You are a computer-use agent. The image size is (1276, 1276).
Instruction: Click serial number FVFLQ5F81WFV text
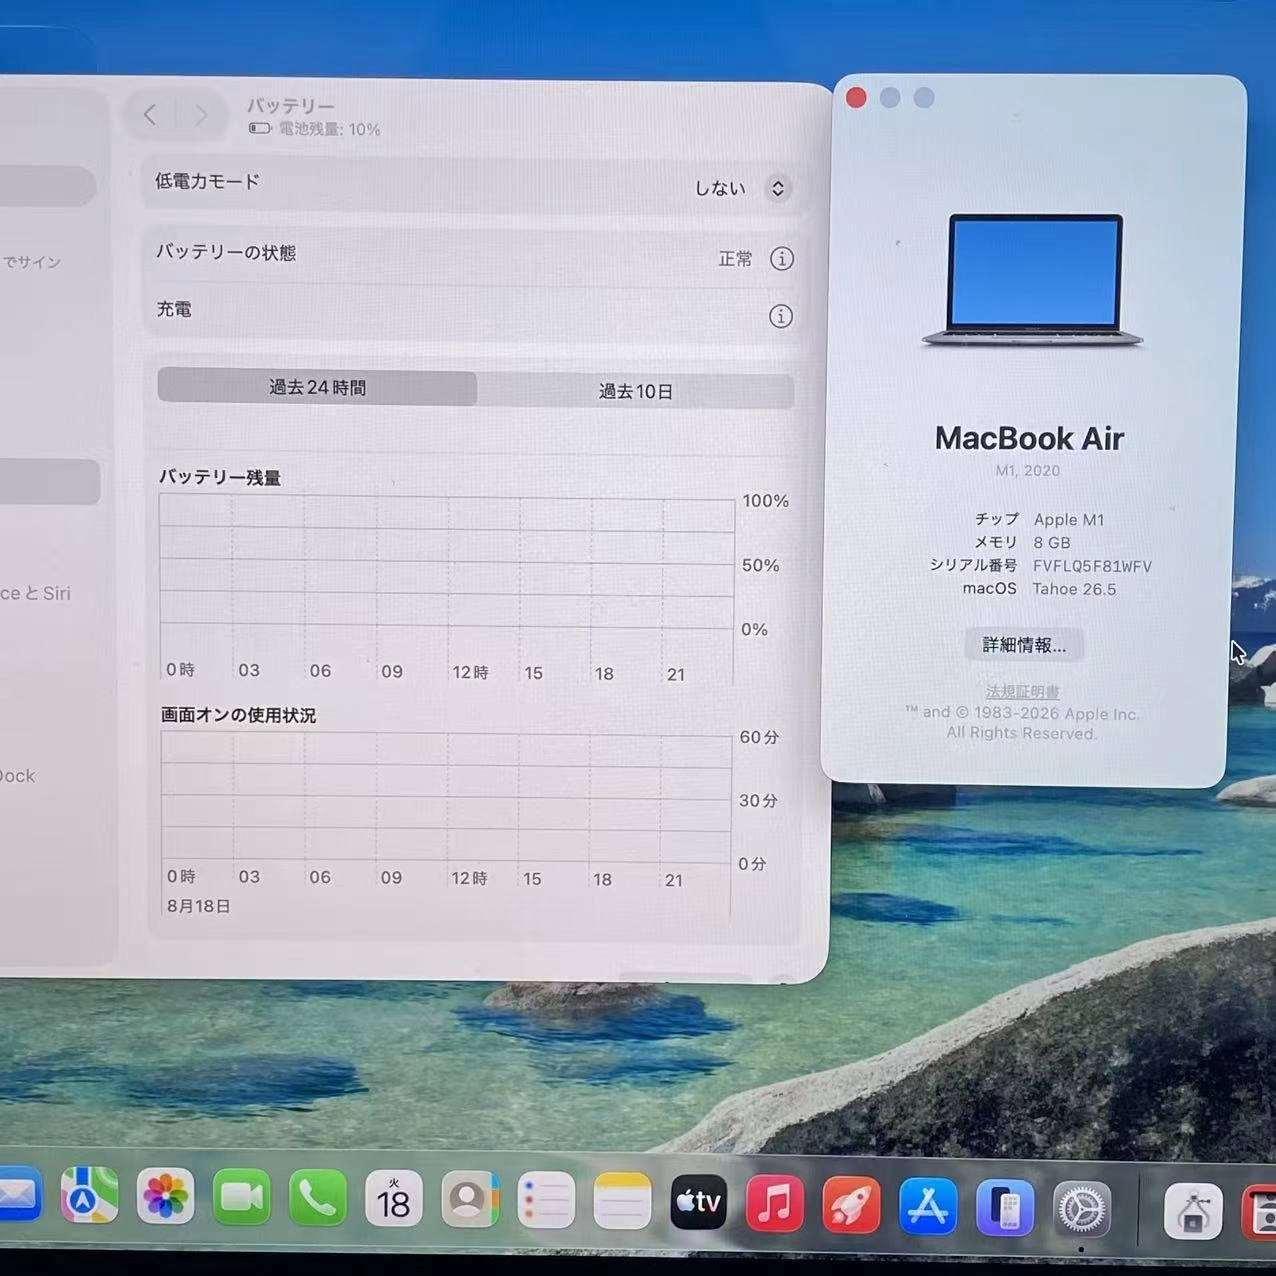pos(1092,566)
